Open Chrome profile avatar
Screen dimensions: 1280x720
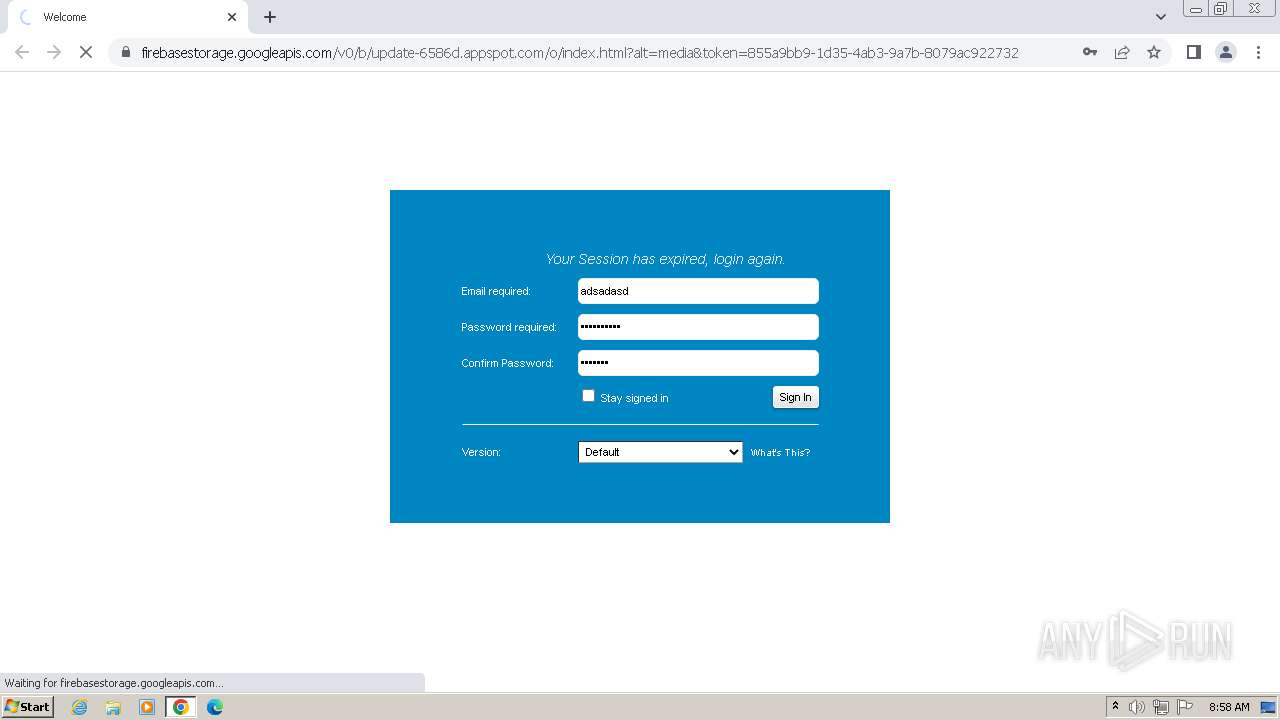(1226, 52)
